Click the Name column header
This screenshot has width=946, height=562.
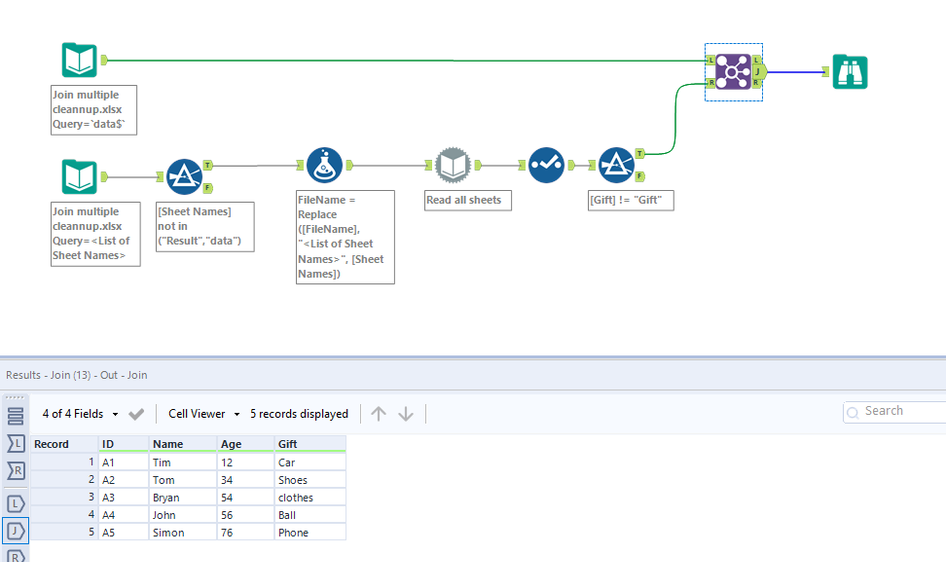183,444
